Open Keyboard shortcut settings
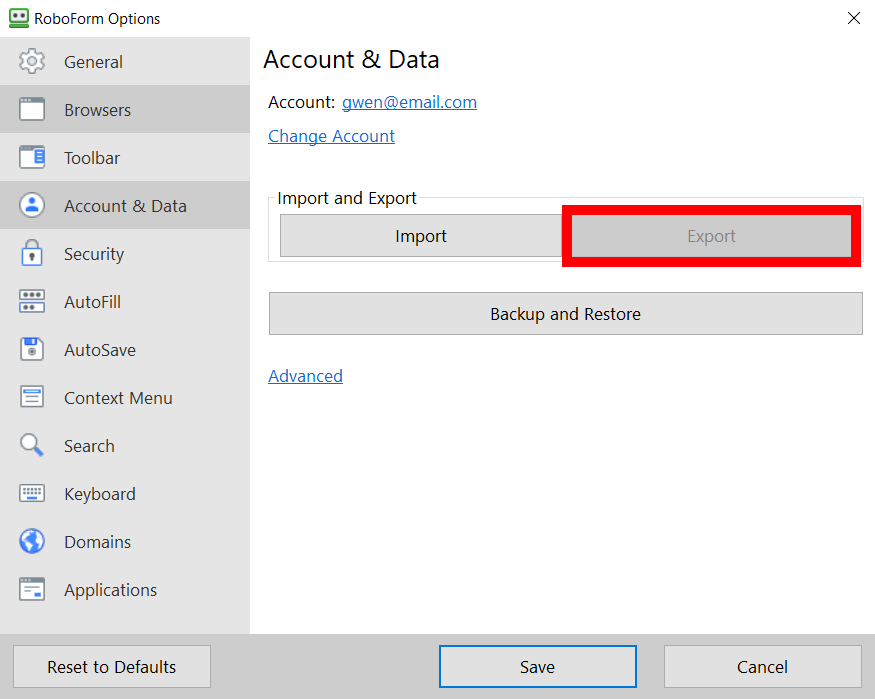This screenshot has width=875, height=699. coord(125,493)
